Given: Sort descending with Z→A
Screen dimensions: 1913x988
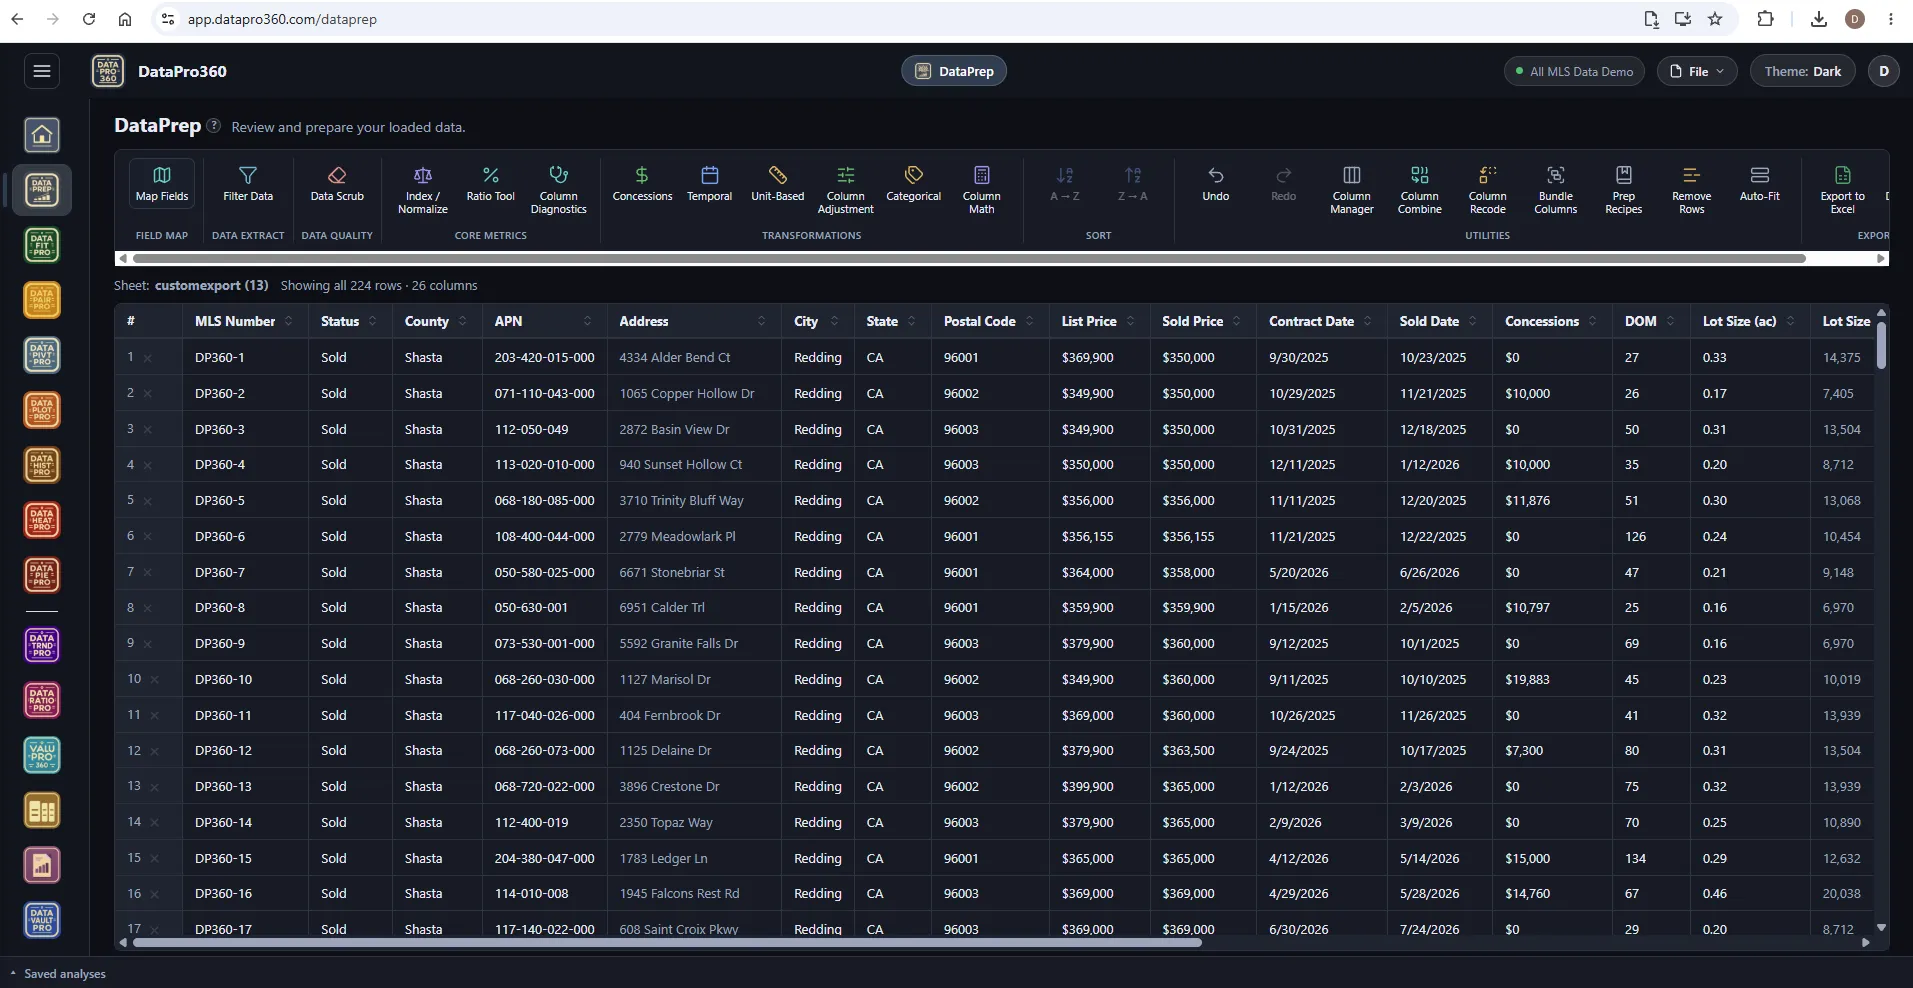Looking at the screenshot, I should tap(1133, 186).
